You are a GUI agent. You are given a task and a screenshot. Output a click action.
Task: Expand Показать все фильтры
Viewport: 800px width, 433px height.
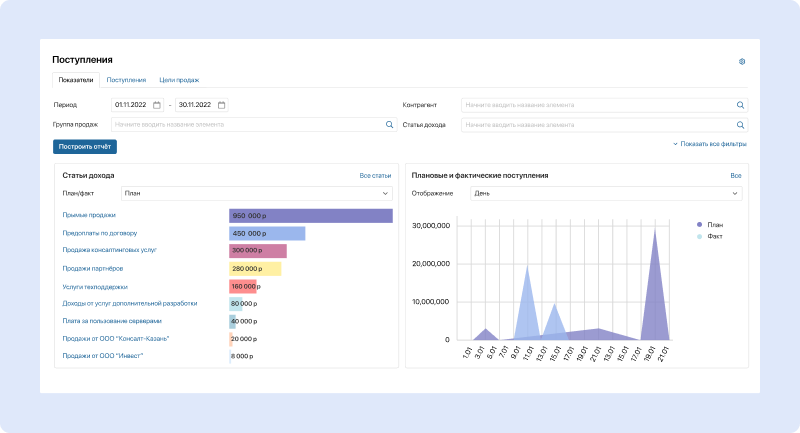710,144
